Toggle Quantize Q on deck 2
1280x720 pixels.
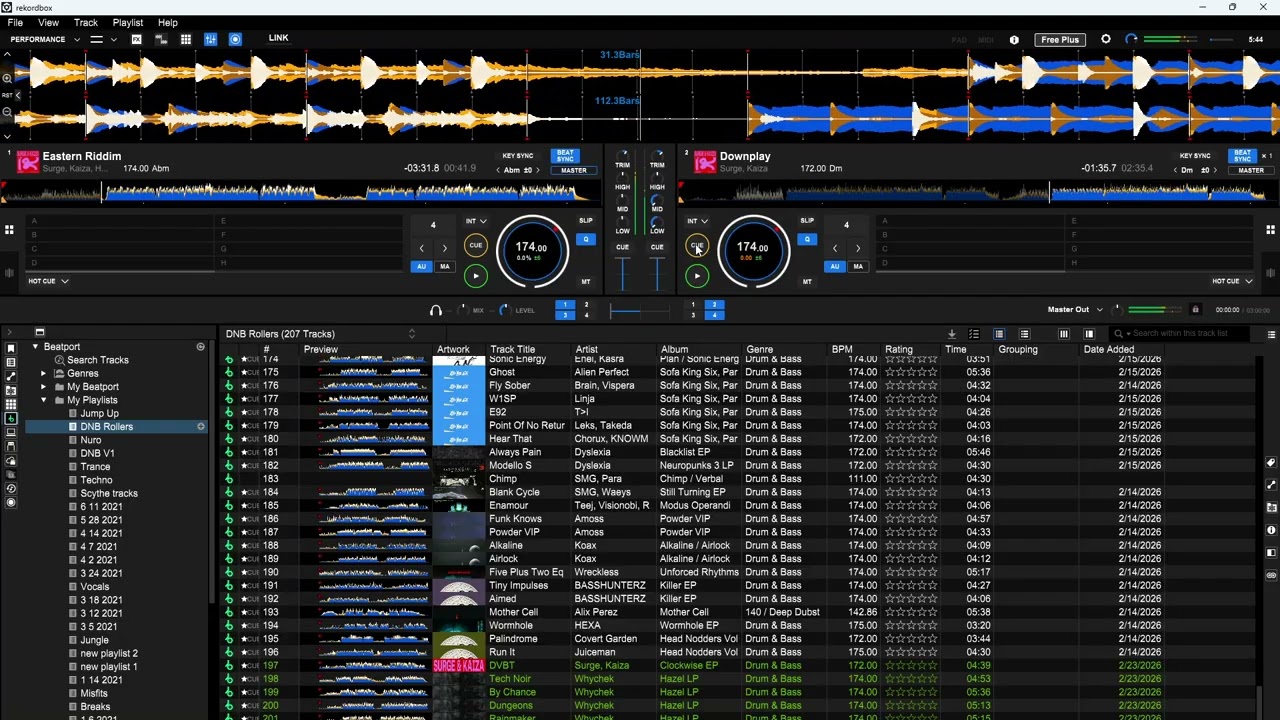(x=807, y=239)
